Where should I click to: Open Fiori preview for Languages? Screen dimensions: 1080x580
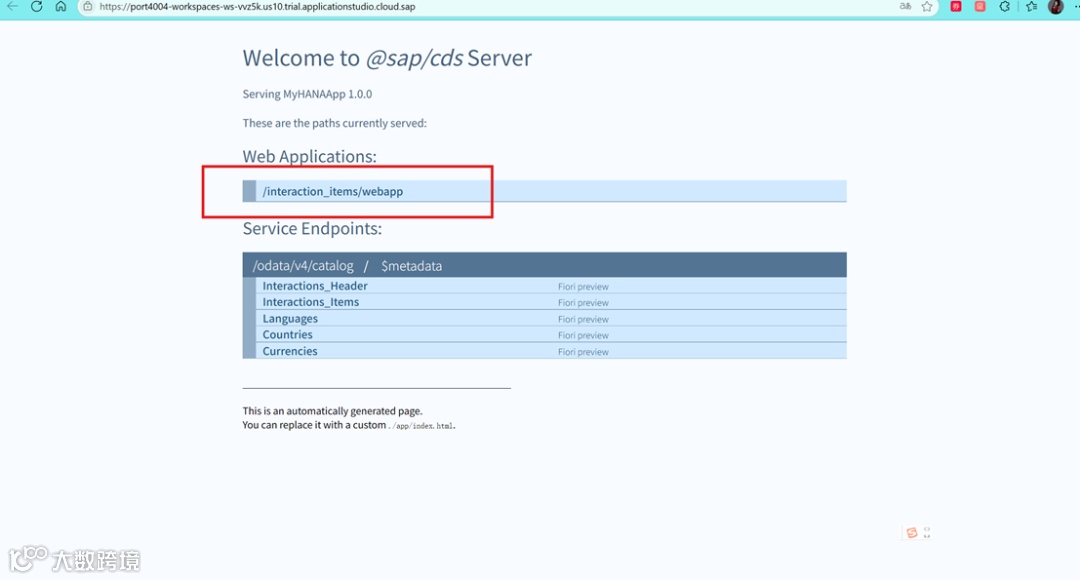tap(583, 319)
